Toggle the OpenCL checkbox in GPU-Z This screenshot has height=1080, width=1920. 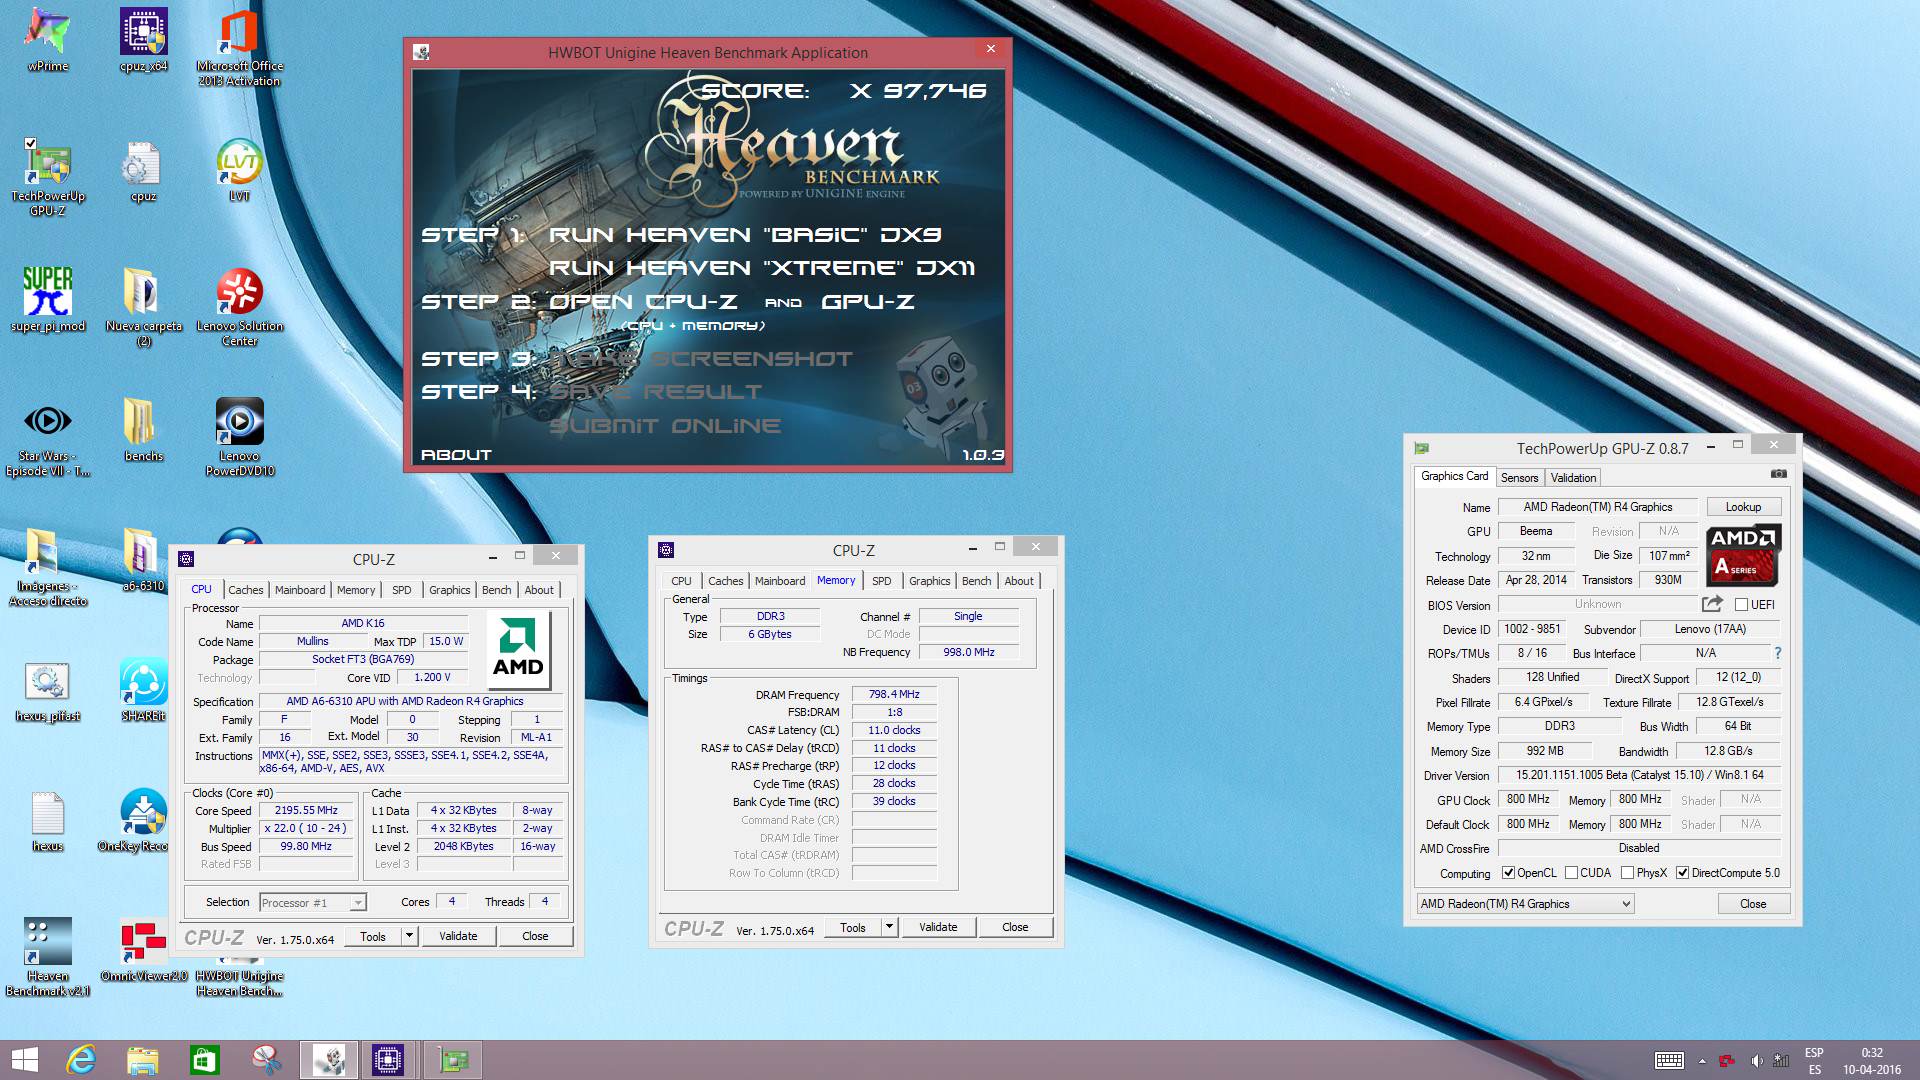(1508, 873)
